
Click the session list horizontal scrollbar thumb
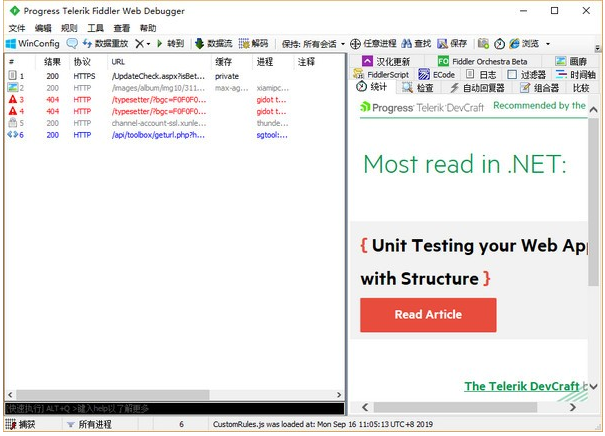[x=112, y=395]
